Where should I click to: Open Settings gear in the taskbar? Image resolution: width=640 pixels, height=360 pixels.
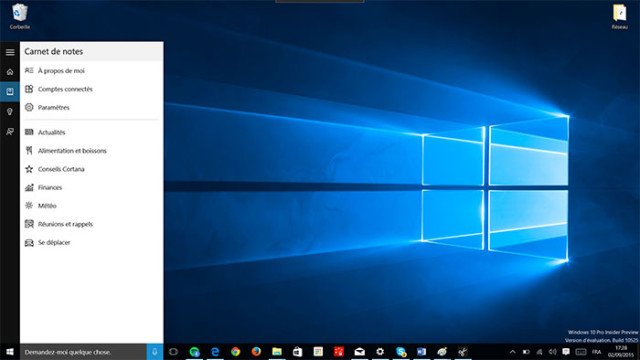pyautogui.click(x=380, y=352)
